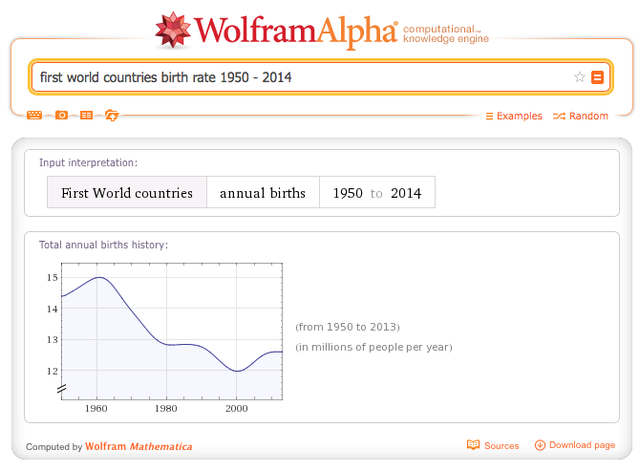Click the 'computational knowledge engine' tagline

[446, 34]
